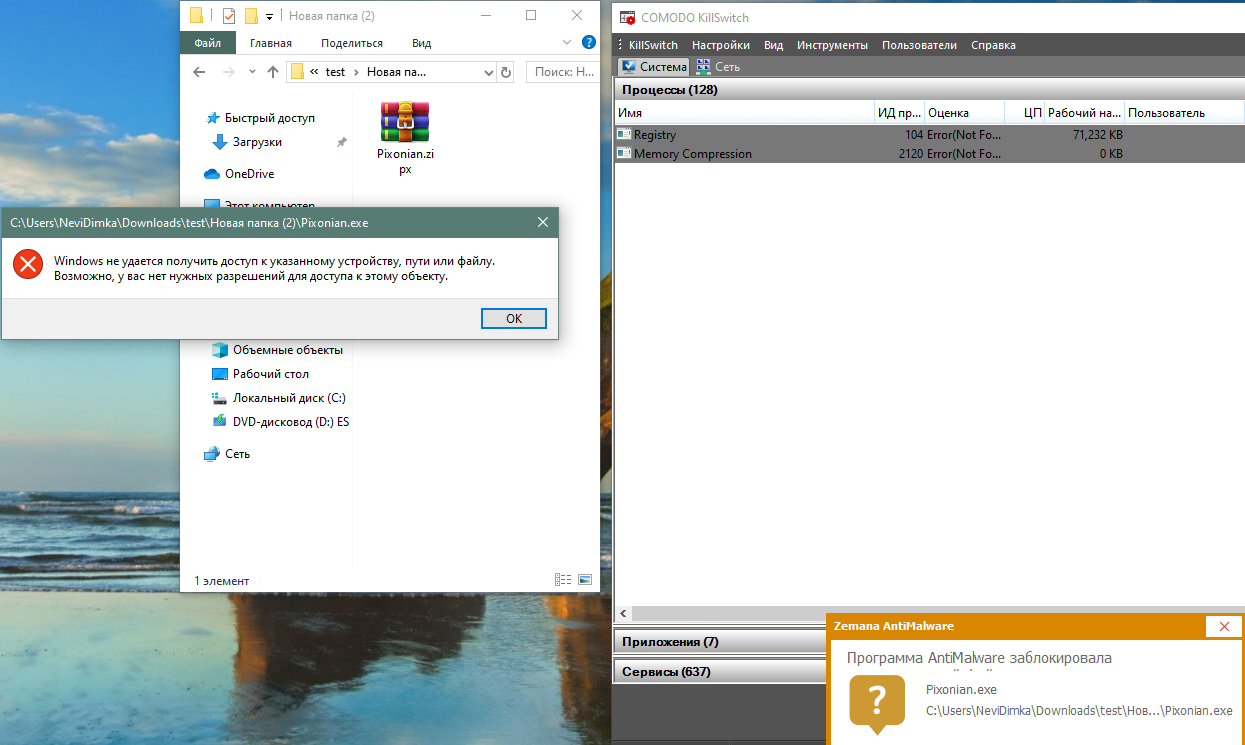Image resolution: width=1245 pixels, height=745 pixels.
Task: Select the Memory Compression process row
Action: pos(929,154)
